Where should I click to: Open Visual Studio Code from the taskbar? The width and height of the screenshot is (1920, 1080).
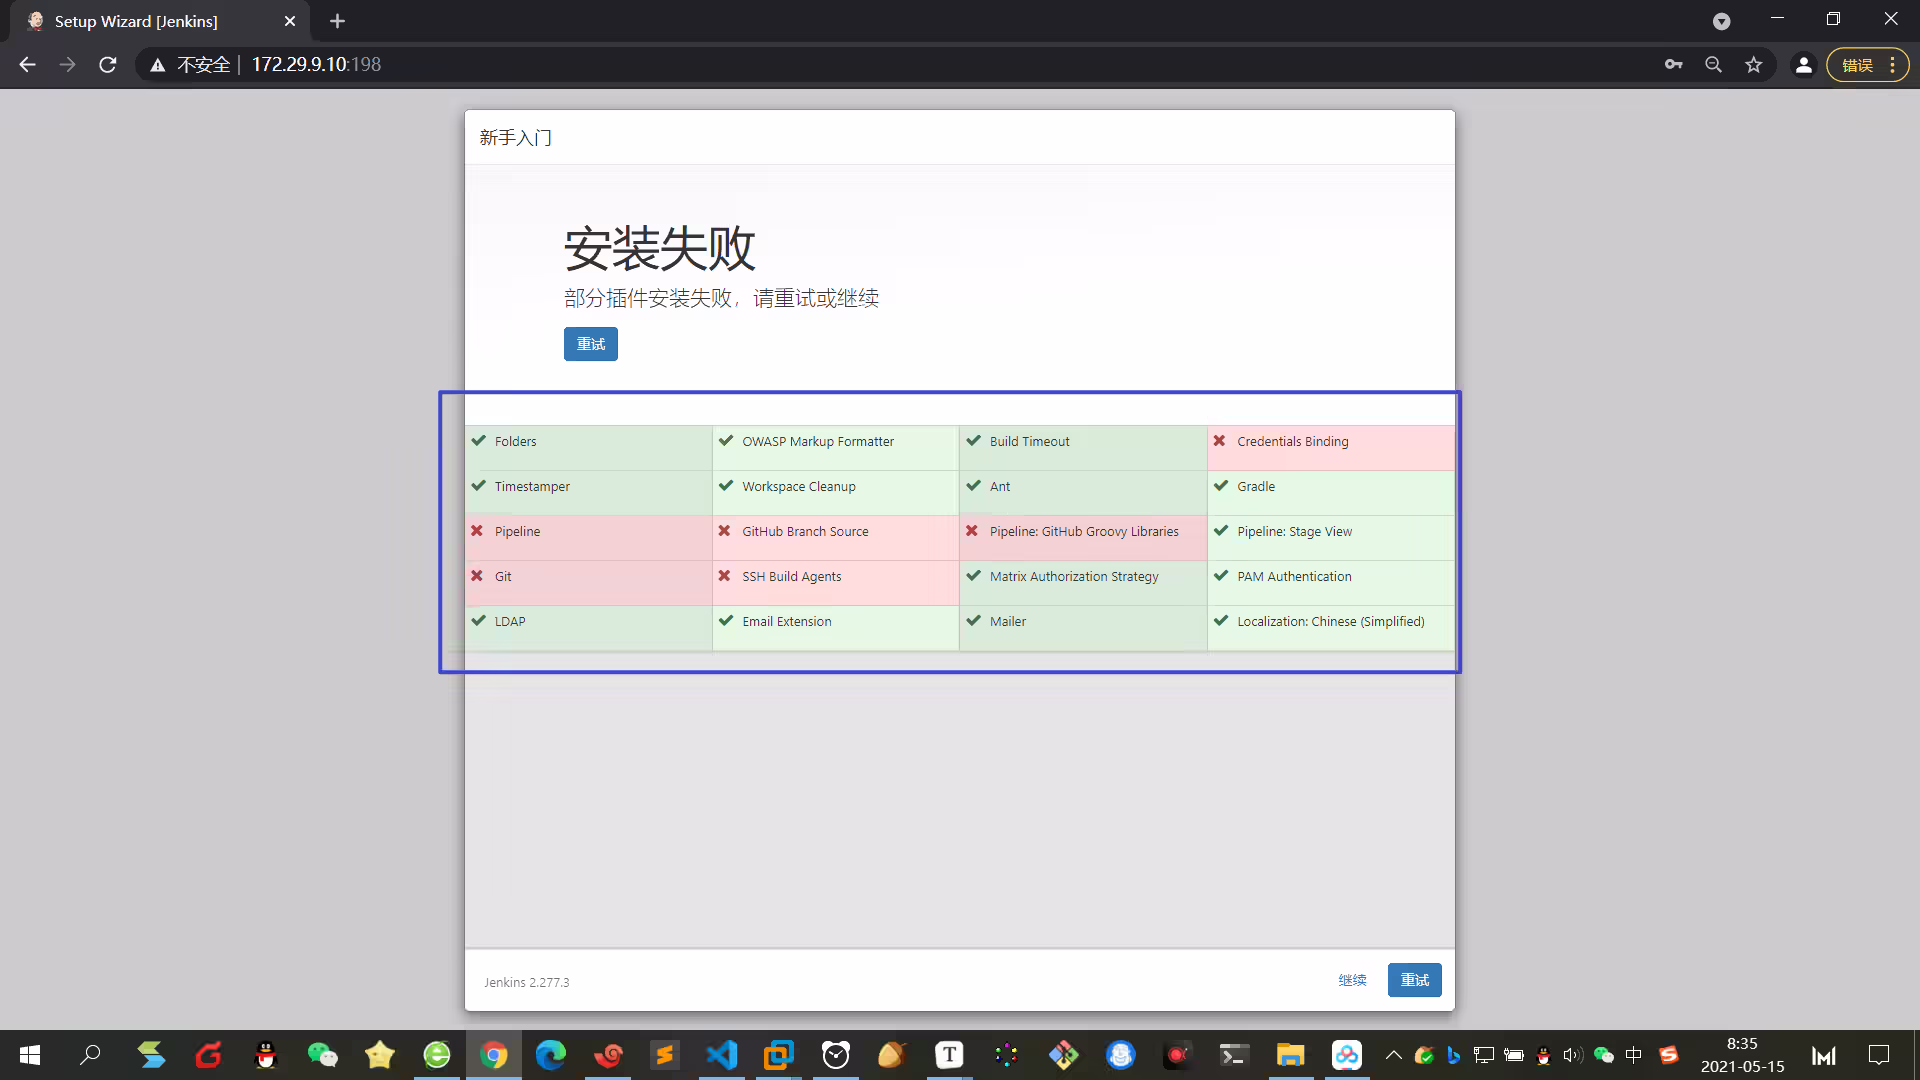tap(721, 1055)
